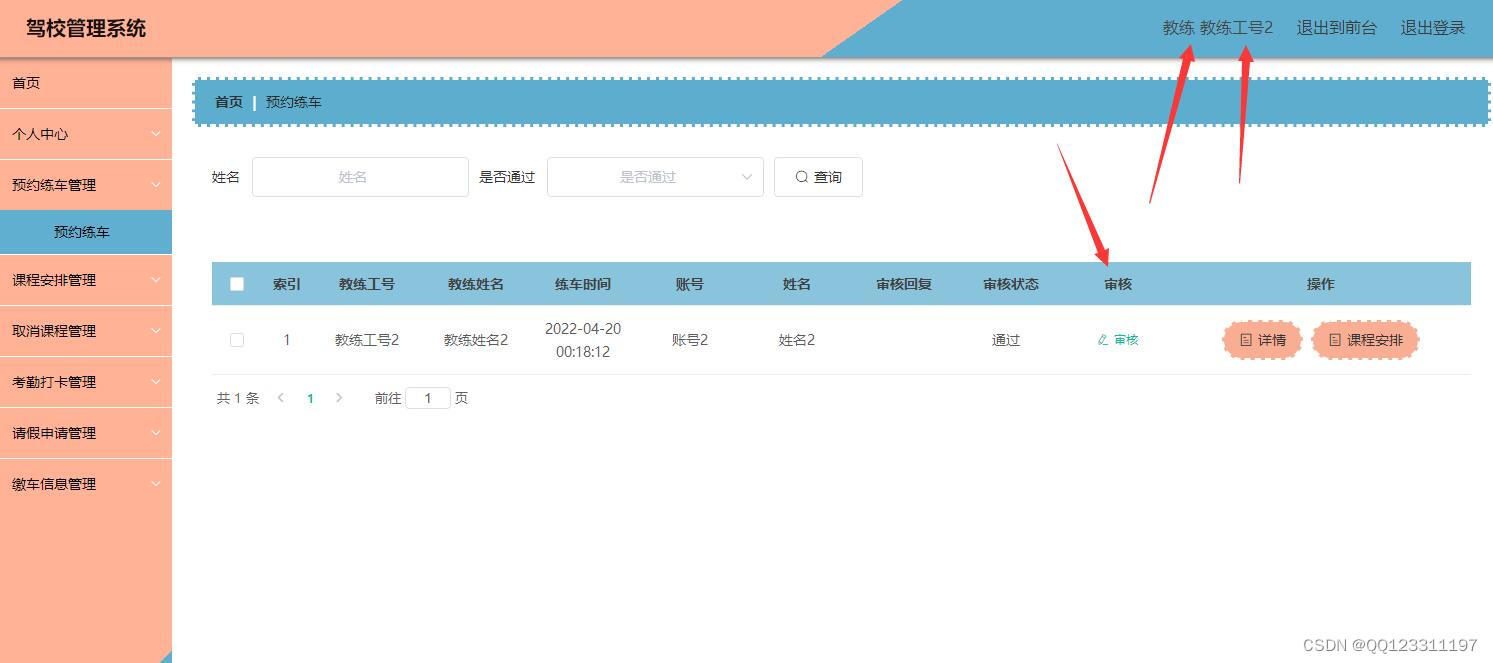Click 教练 教练工号2 in the header
Image resolution: width=1493 pixels, height=663 pixels.
[1217, 28]
